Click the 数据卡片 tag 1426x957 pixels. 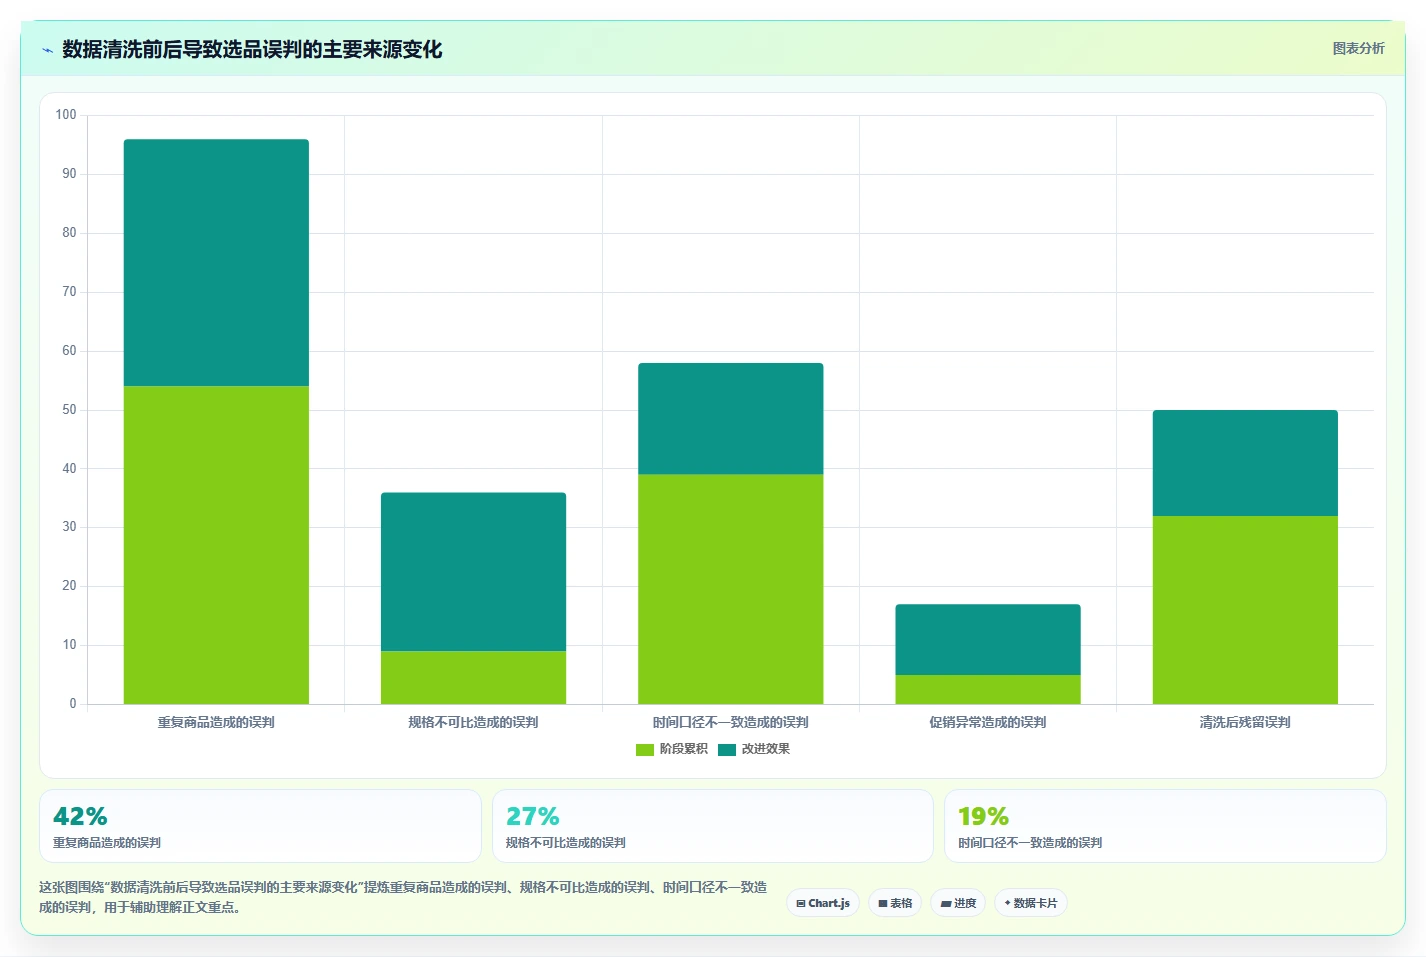[1031, 903]
